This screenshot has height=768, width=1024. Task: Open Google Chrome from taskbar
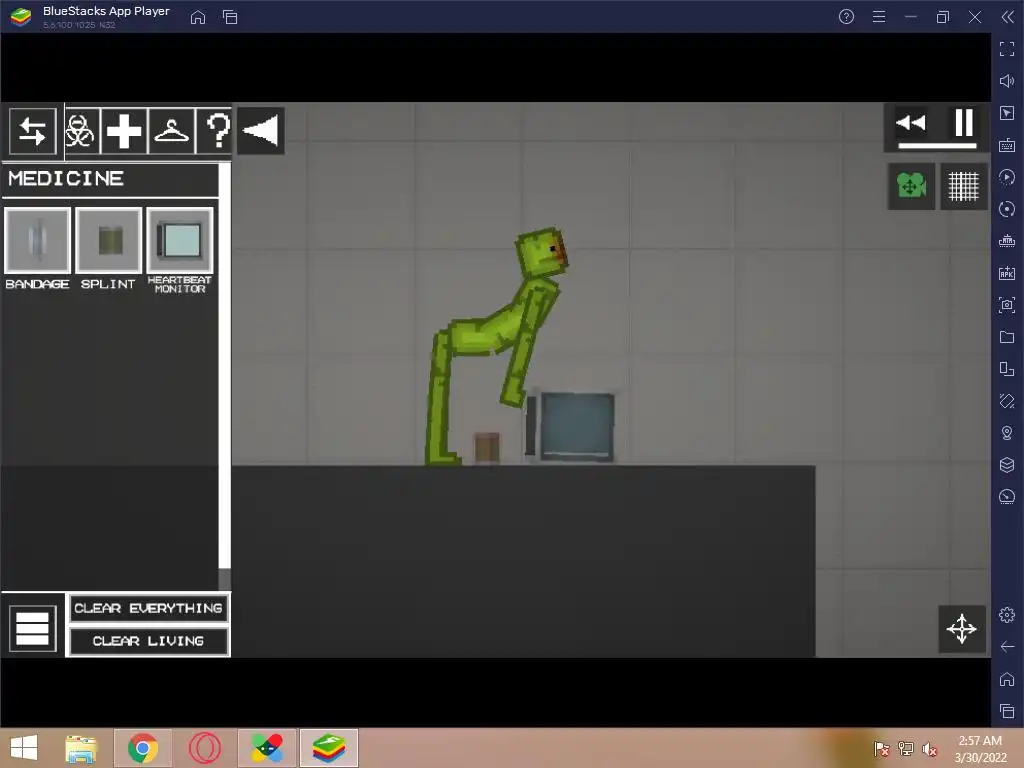click(143, 748)
